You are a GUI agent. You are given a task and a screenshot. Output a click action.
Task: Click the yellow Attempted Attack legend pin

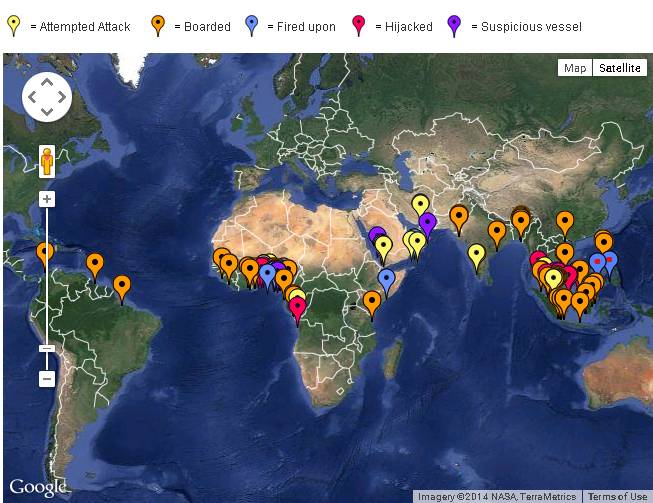pos(13,25)
